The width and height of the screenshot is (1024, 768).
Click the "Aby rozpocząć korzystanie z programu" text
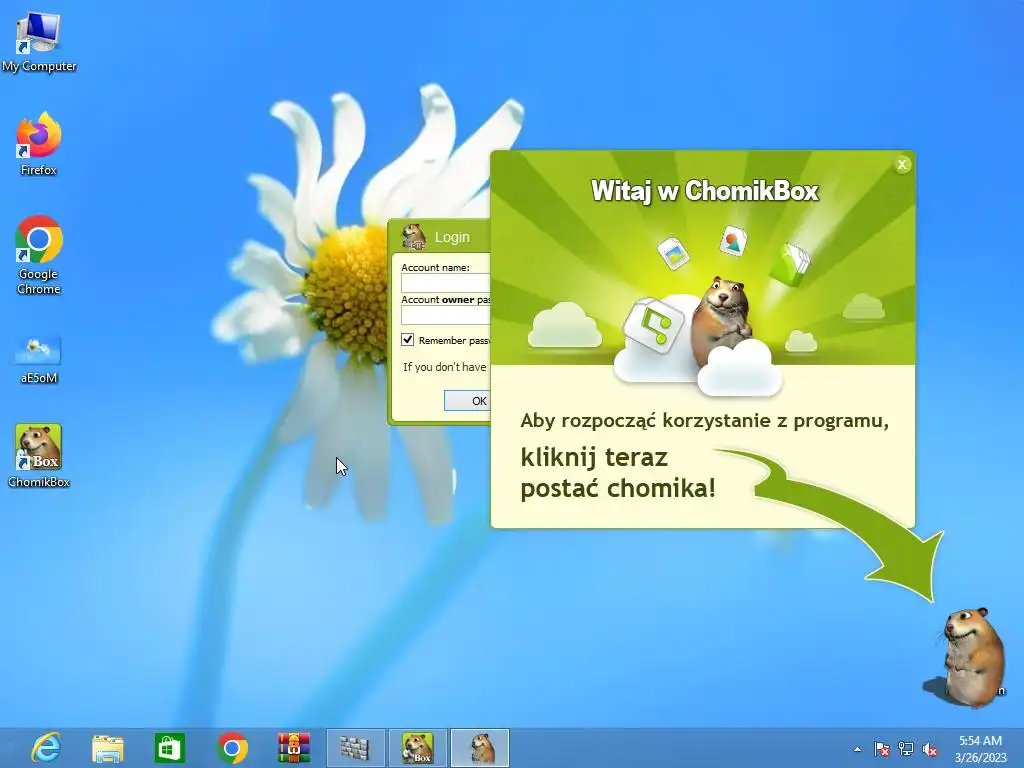tap(704, 421)
